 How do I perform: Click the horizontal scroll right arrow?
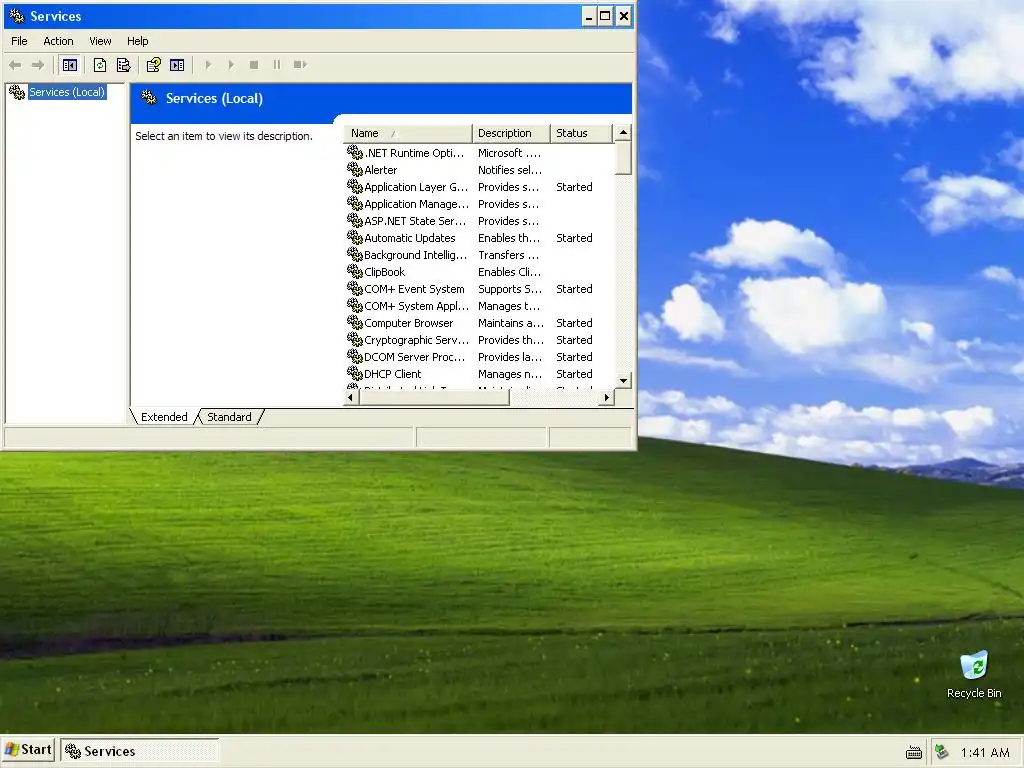[607, 397]
